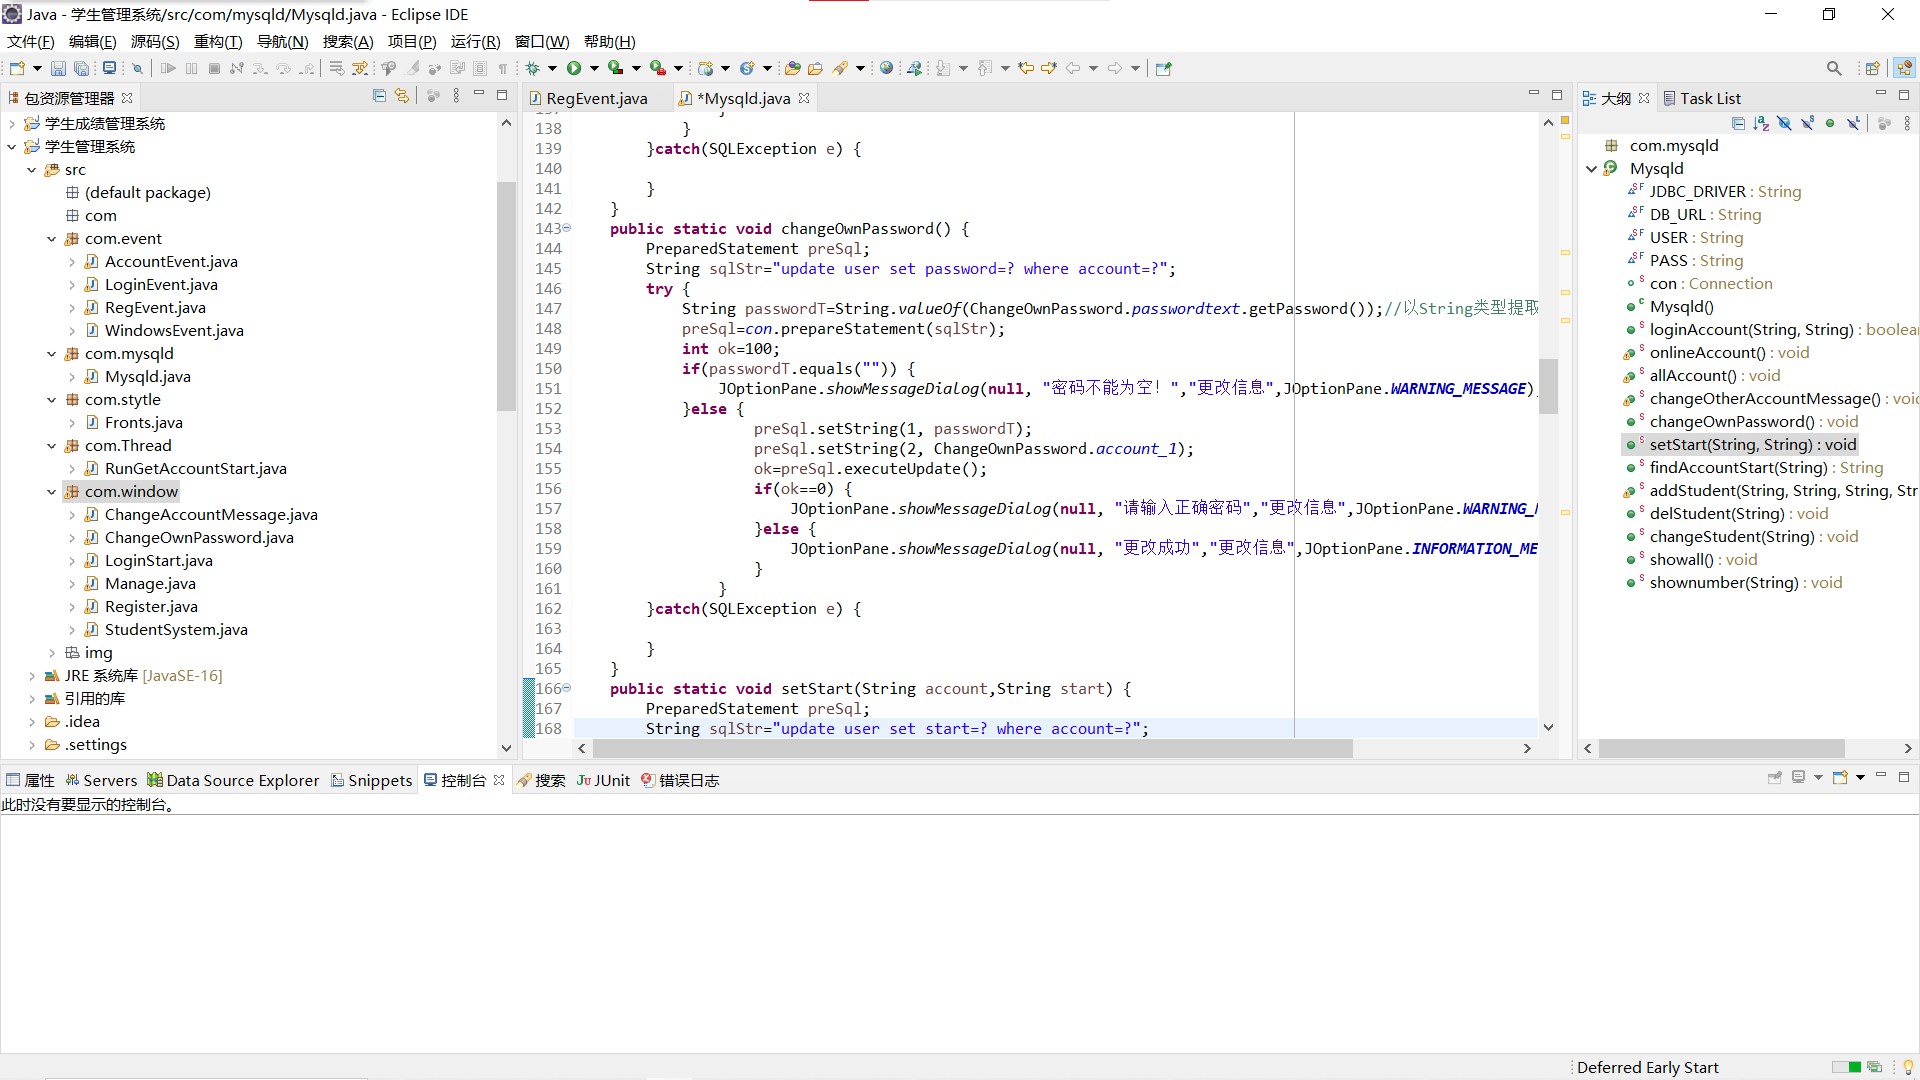Expand JRE 系统库 node
This screenshot has width=1920, height=1080.
(x=31, y=676)
